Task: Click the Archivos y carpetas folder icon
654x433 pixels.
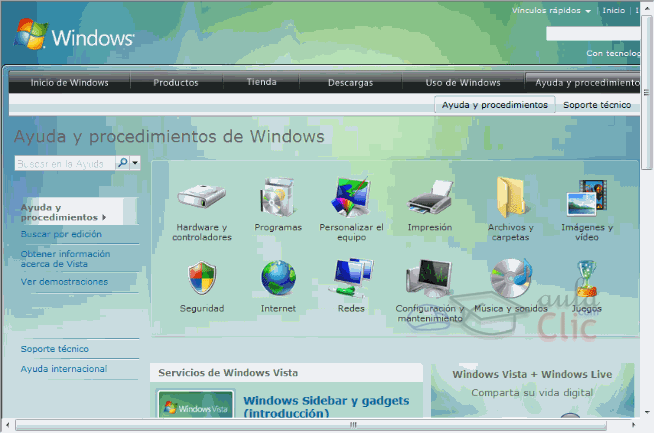Action: click(x=511, y=196)
